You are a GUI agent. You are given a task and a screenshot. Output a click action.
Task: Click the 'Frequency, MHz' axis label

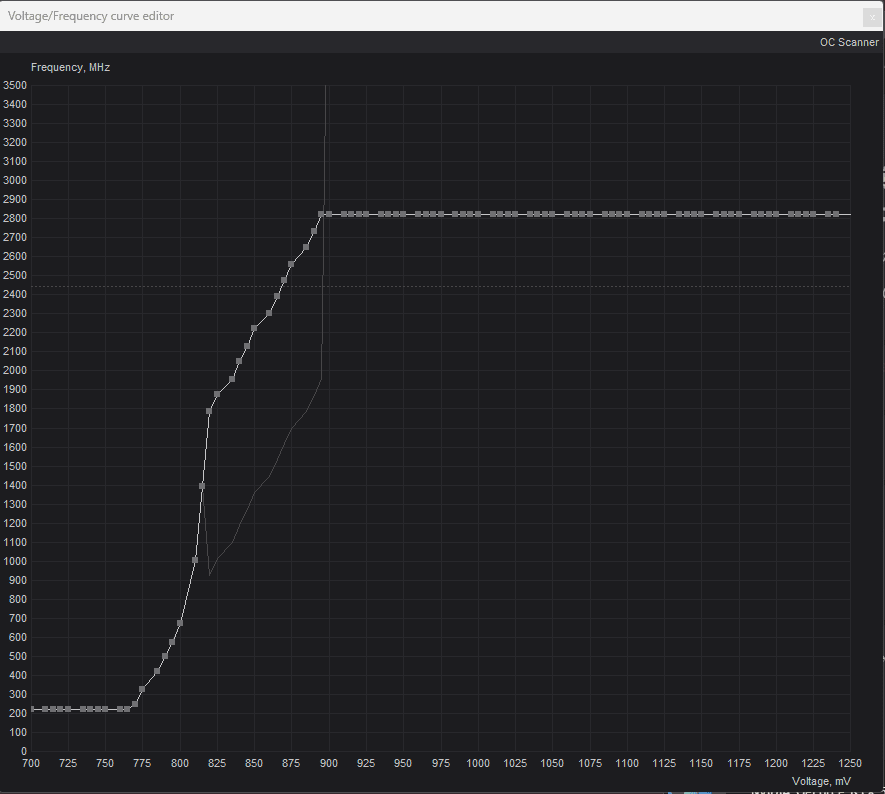point(70,67)
